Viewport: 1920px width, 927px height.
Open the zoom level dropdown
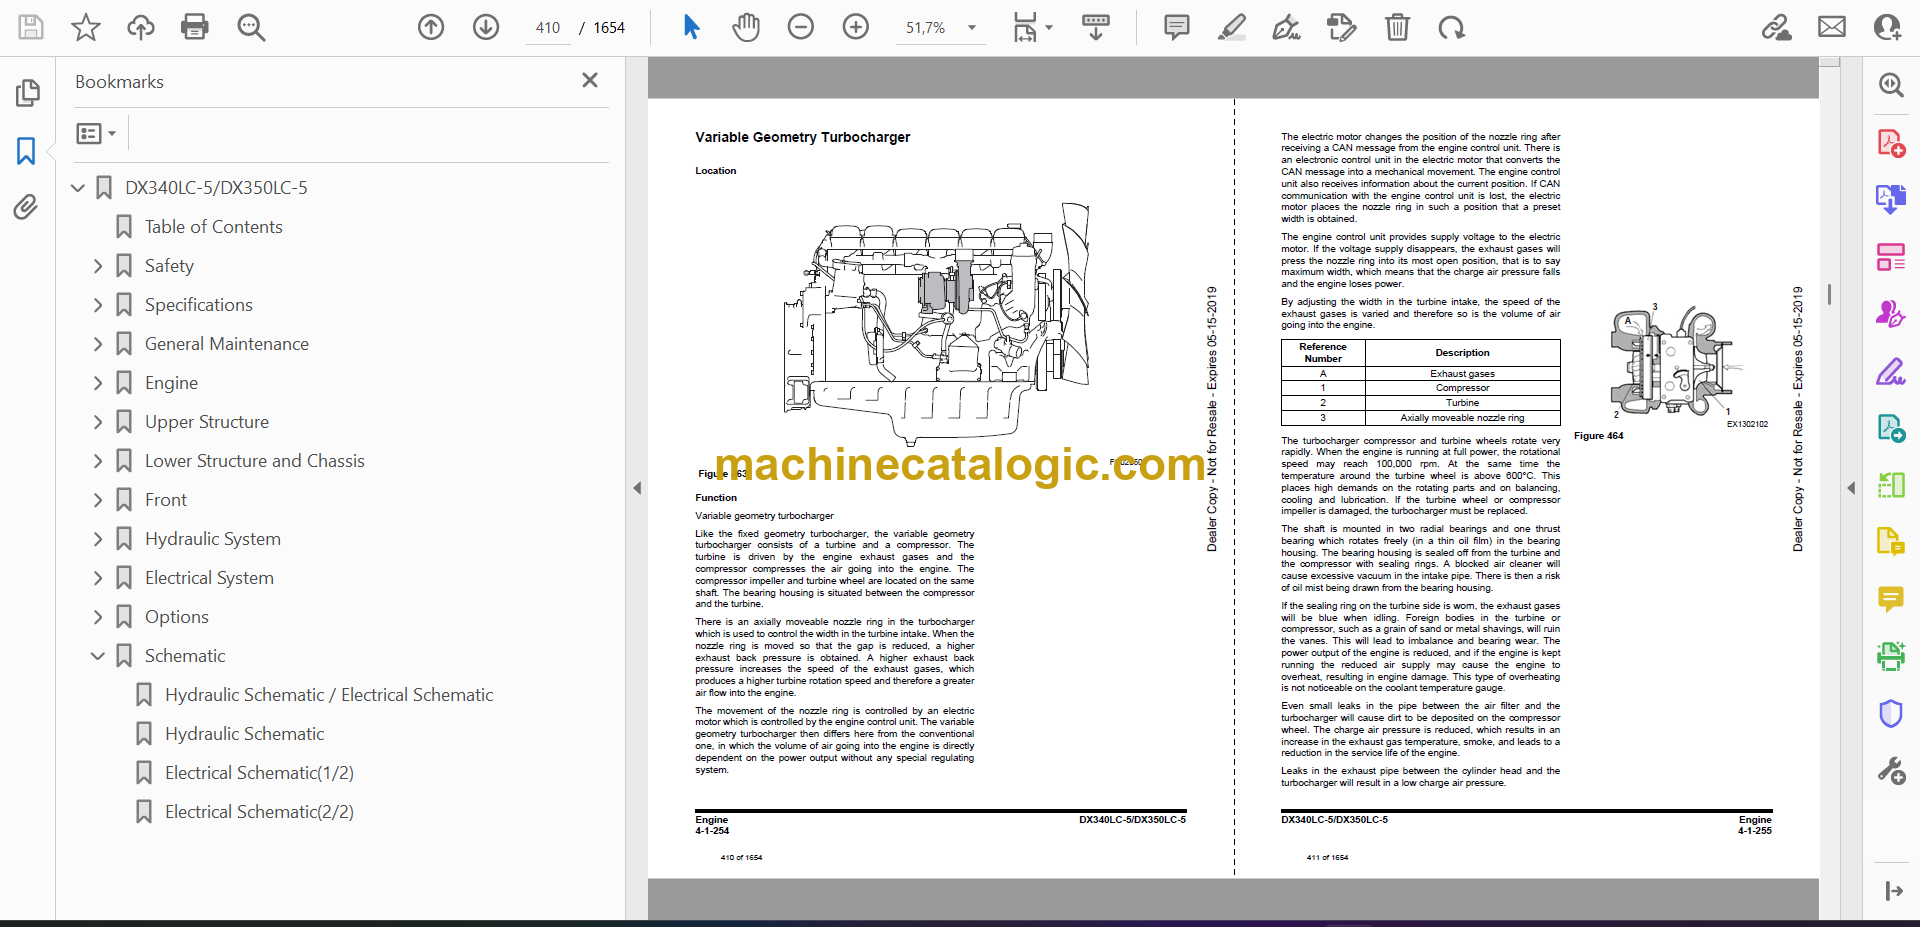971,28
